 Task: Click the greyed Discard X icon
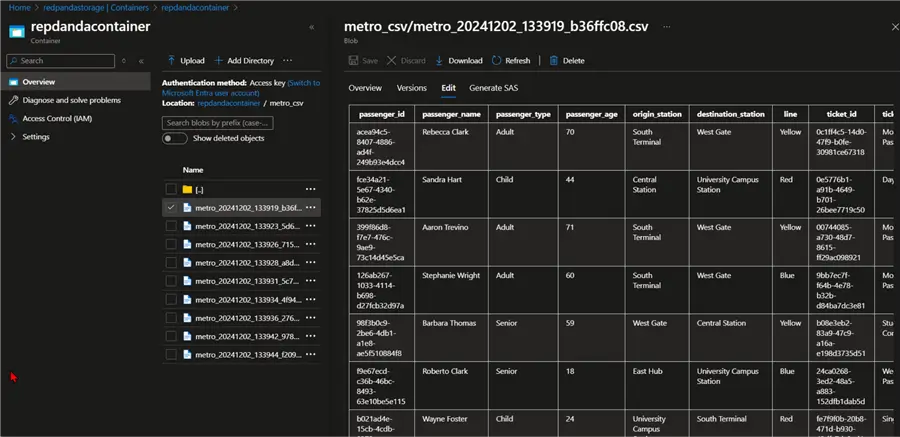point(391,60)
